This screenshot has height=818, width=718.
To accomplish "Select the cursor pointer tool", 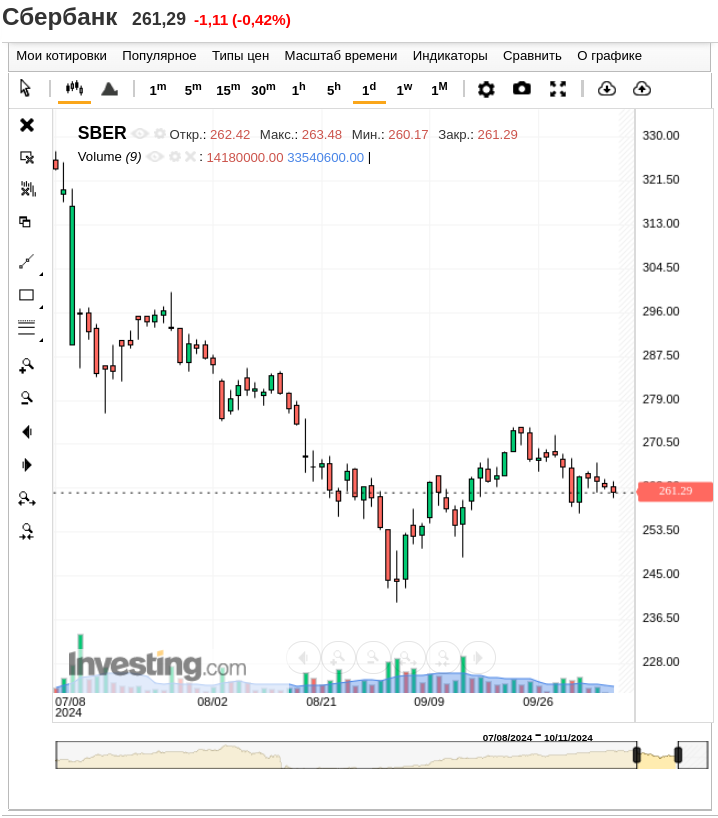I will 25,88.
